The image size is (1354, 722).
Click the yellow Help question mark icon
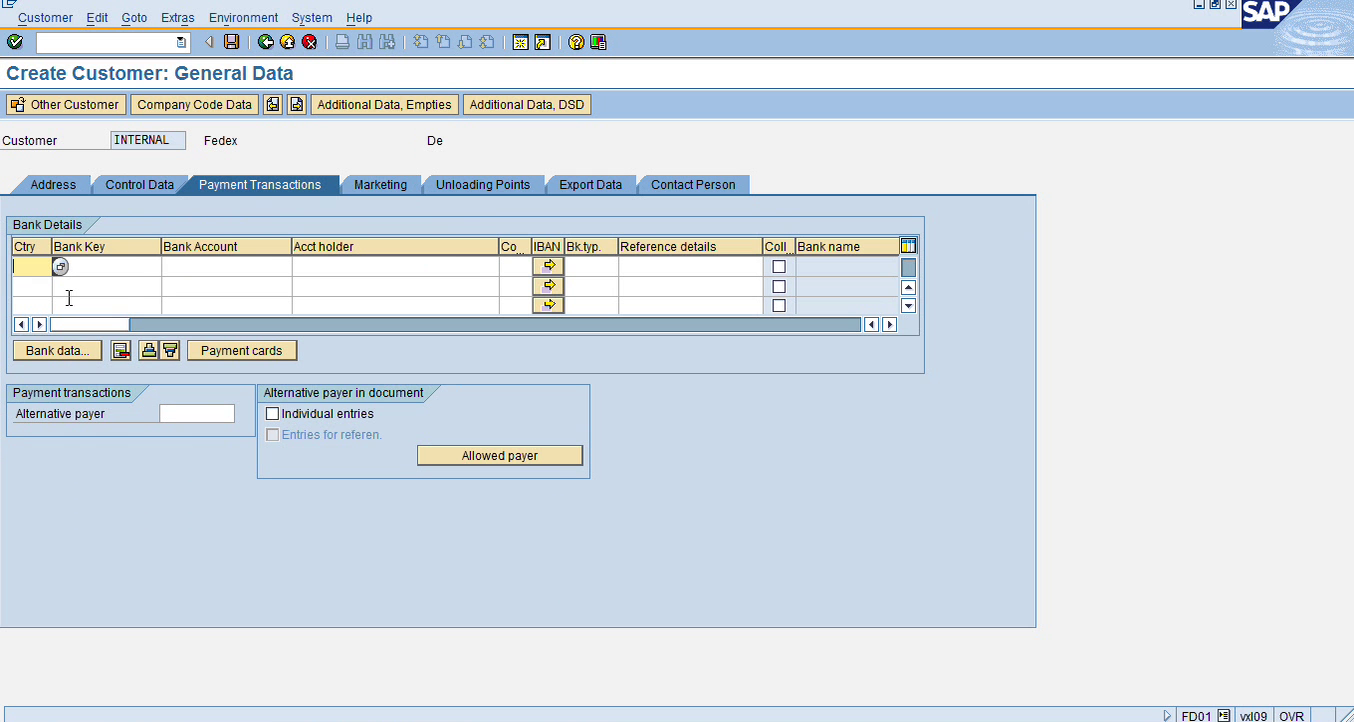(576, 42)
